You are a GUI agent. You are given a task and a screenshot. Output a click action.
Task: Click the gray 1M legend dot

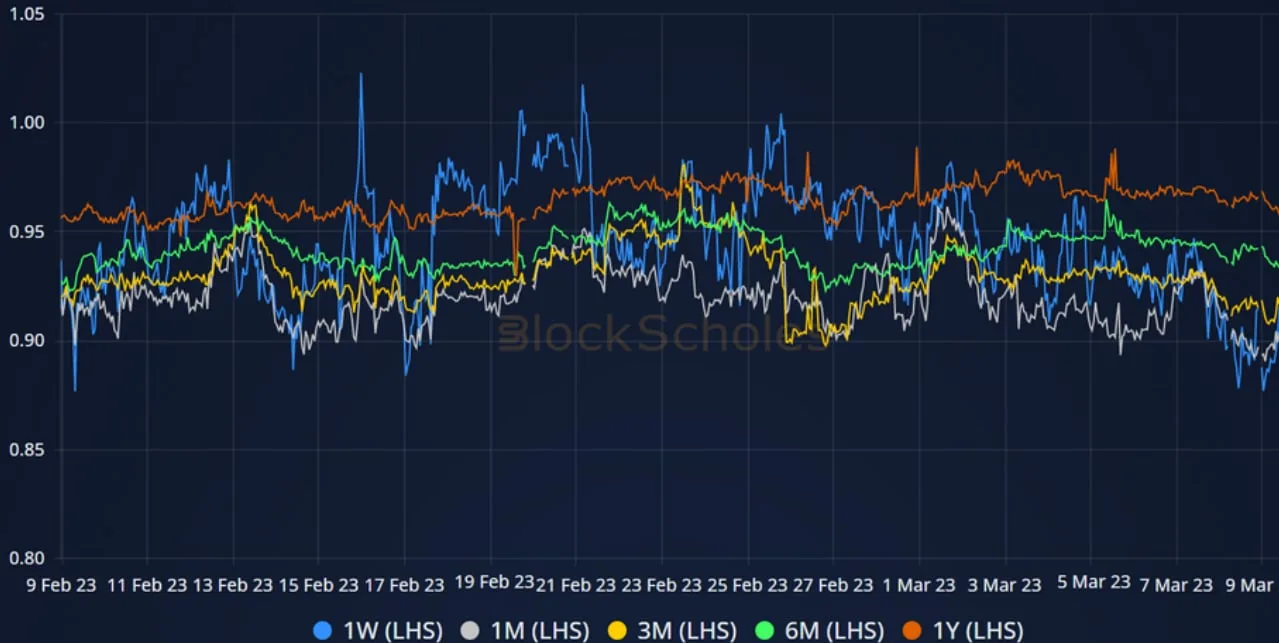pos(469,631)
